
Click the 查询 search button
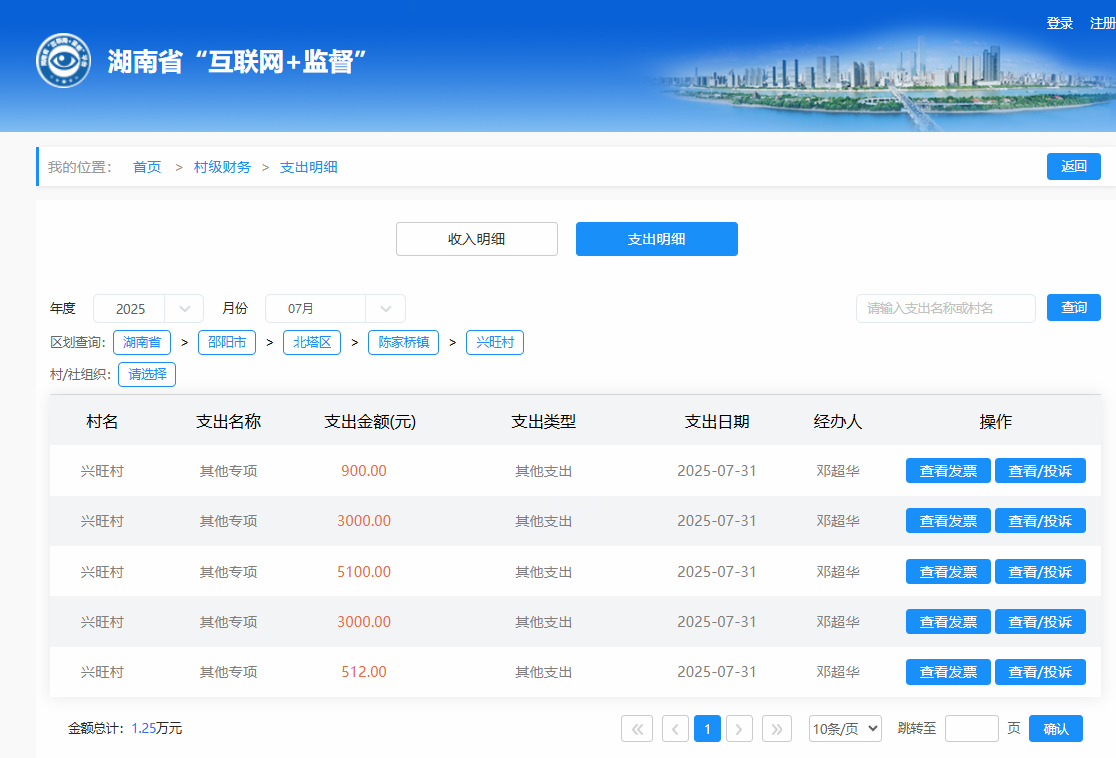coord(1073,308)
